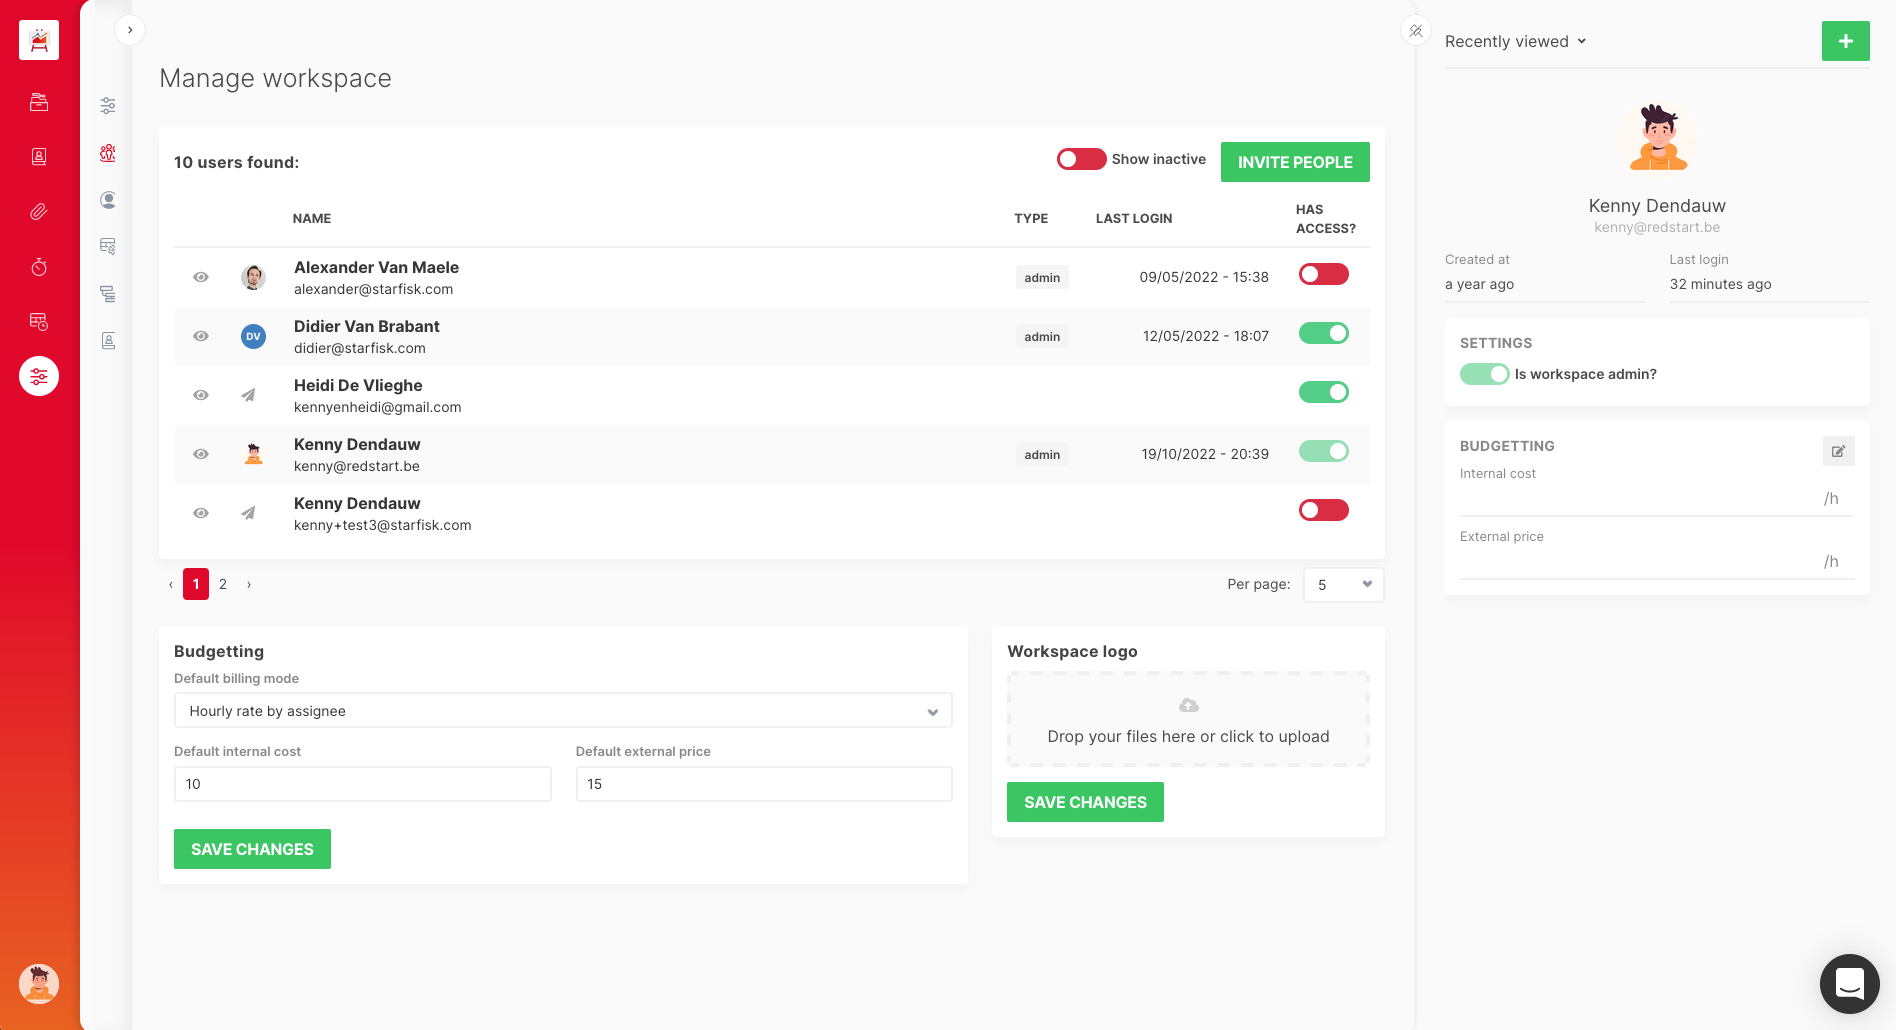Open the Per page dropdown

1343,585
